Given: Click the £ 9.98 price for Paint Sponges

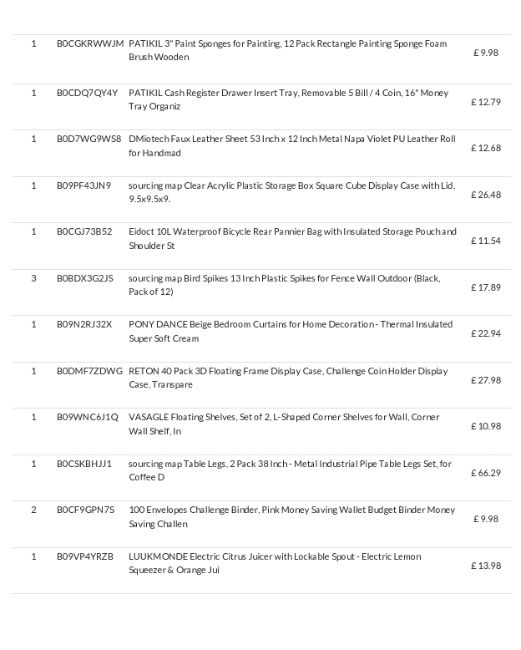Looking at the screenshot, I should point(486,53).
